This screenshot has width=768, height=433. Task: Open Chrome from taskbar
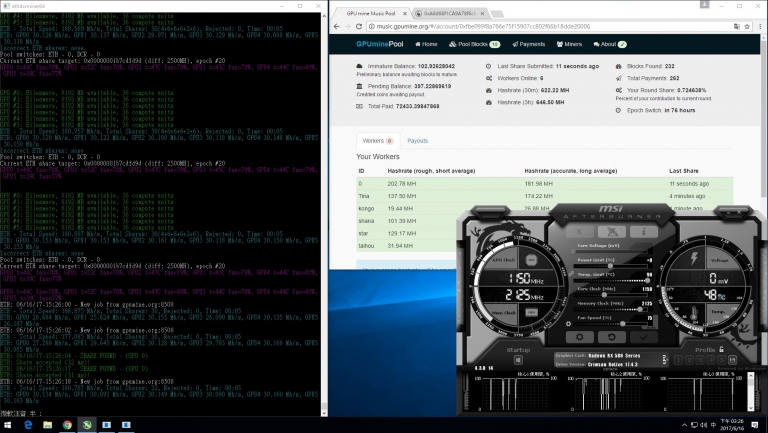click(67, 425)
